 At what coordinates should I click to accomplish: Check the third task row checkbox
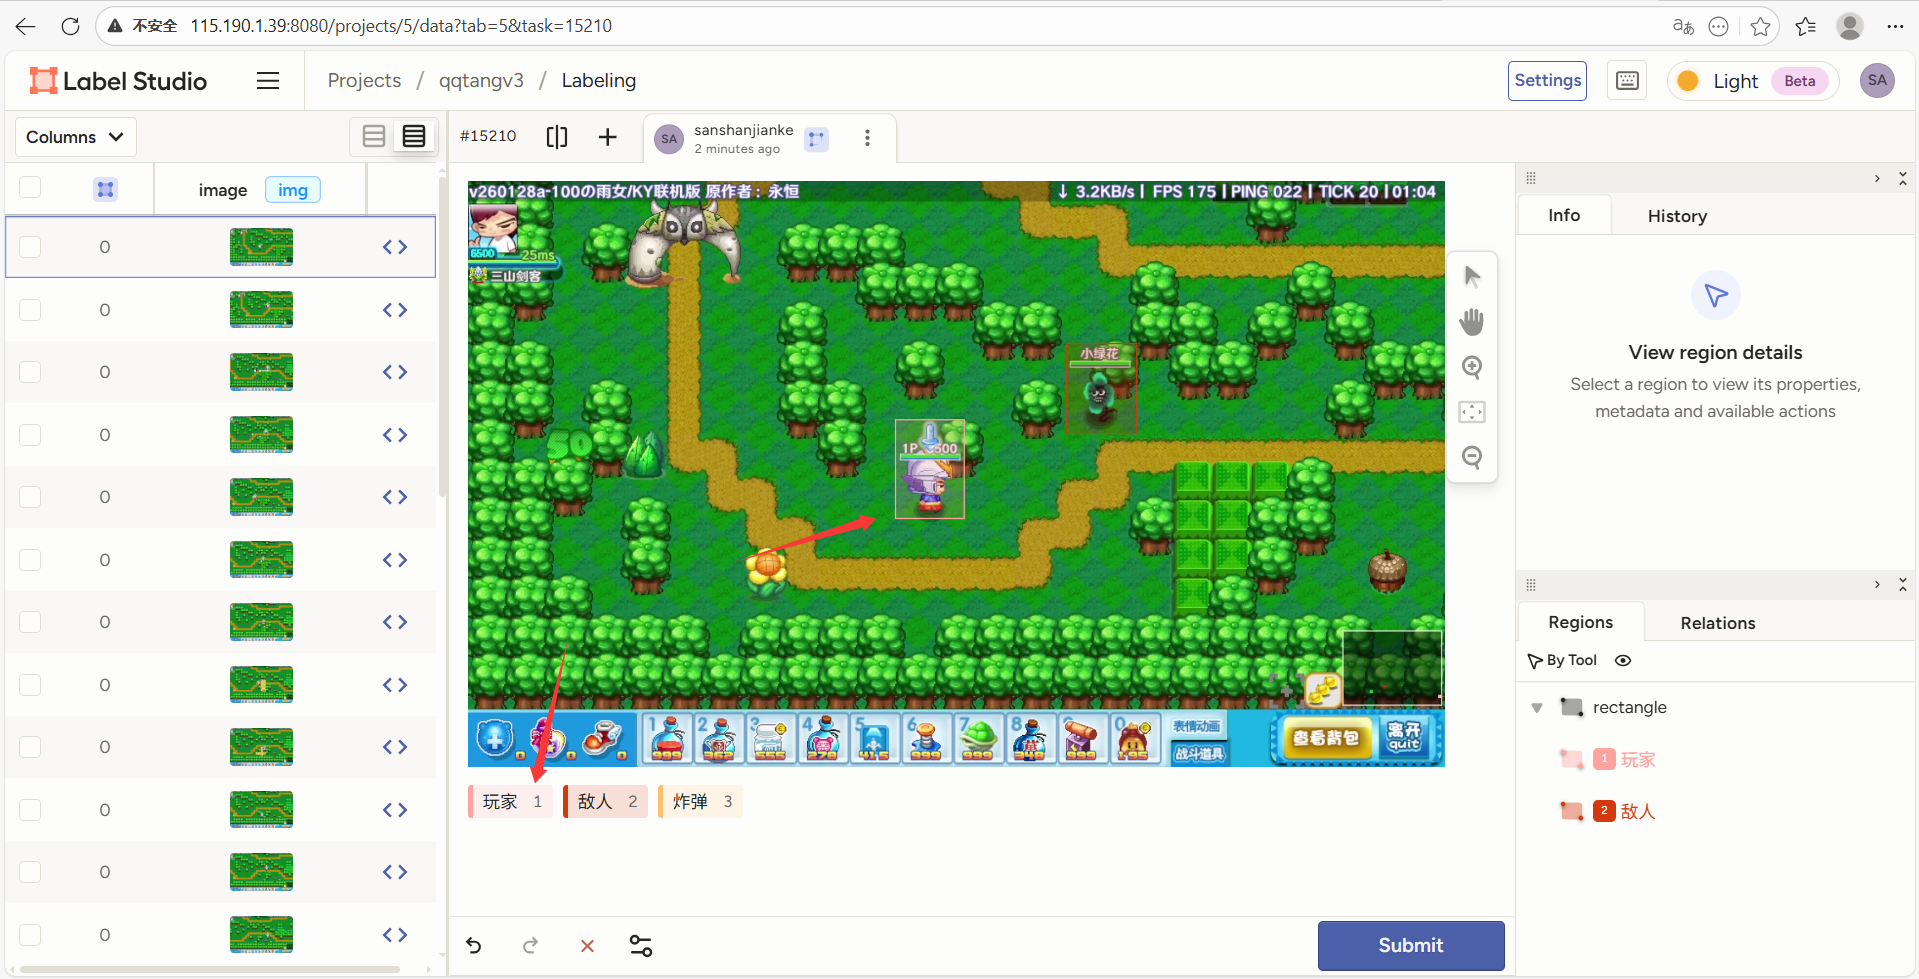(x=30, y=372)
